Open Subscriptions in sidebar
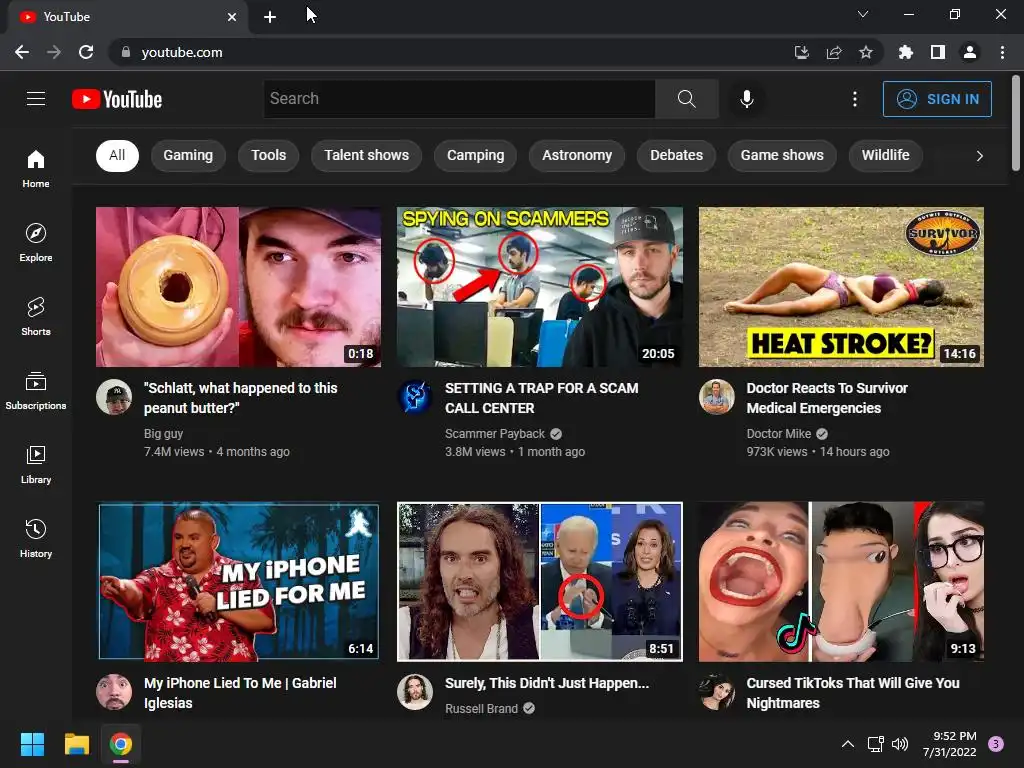Screen dimensions: 1024x768 pyautogui.click(x=36, y=390)
